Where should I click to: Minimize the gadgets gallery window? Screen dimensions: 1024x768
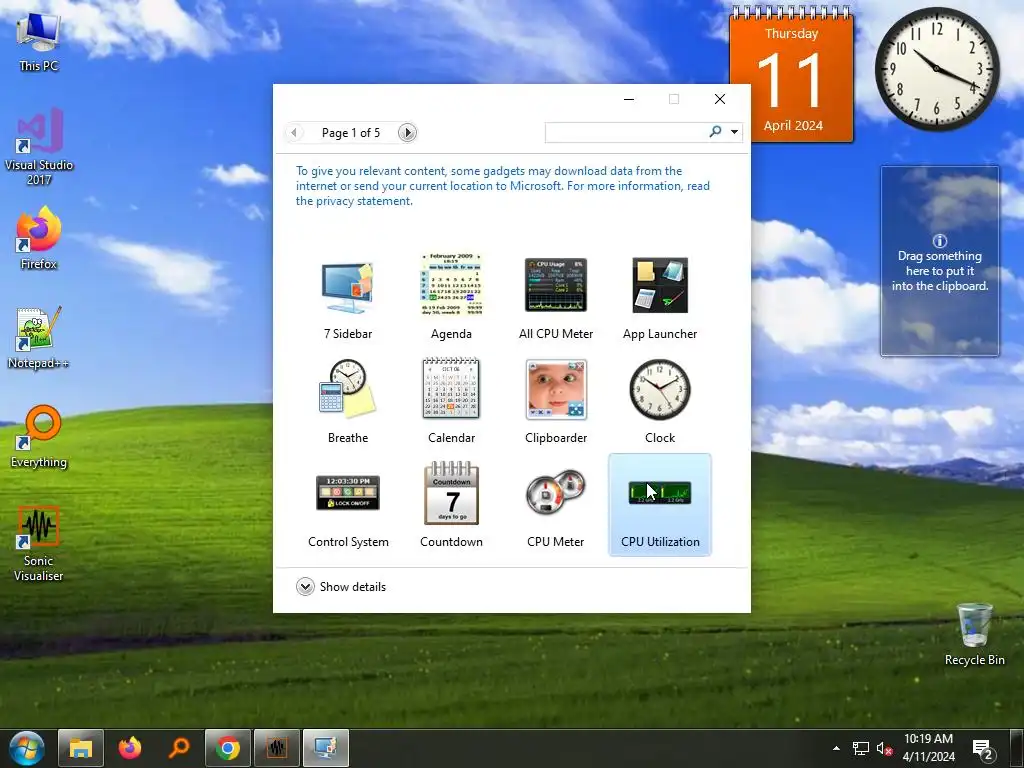coord(629,99)
